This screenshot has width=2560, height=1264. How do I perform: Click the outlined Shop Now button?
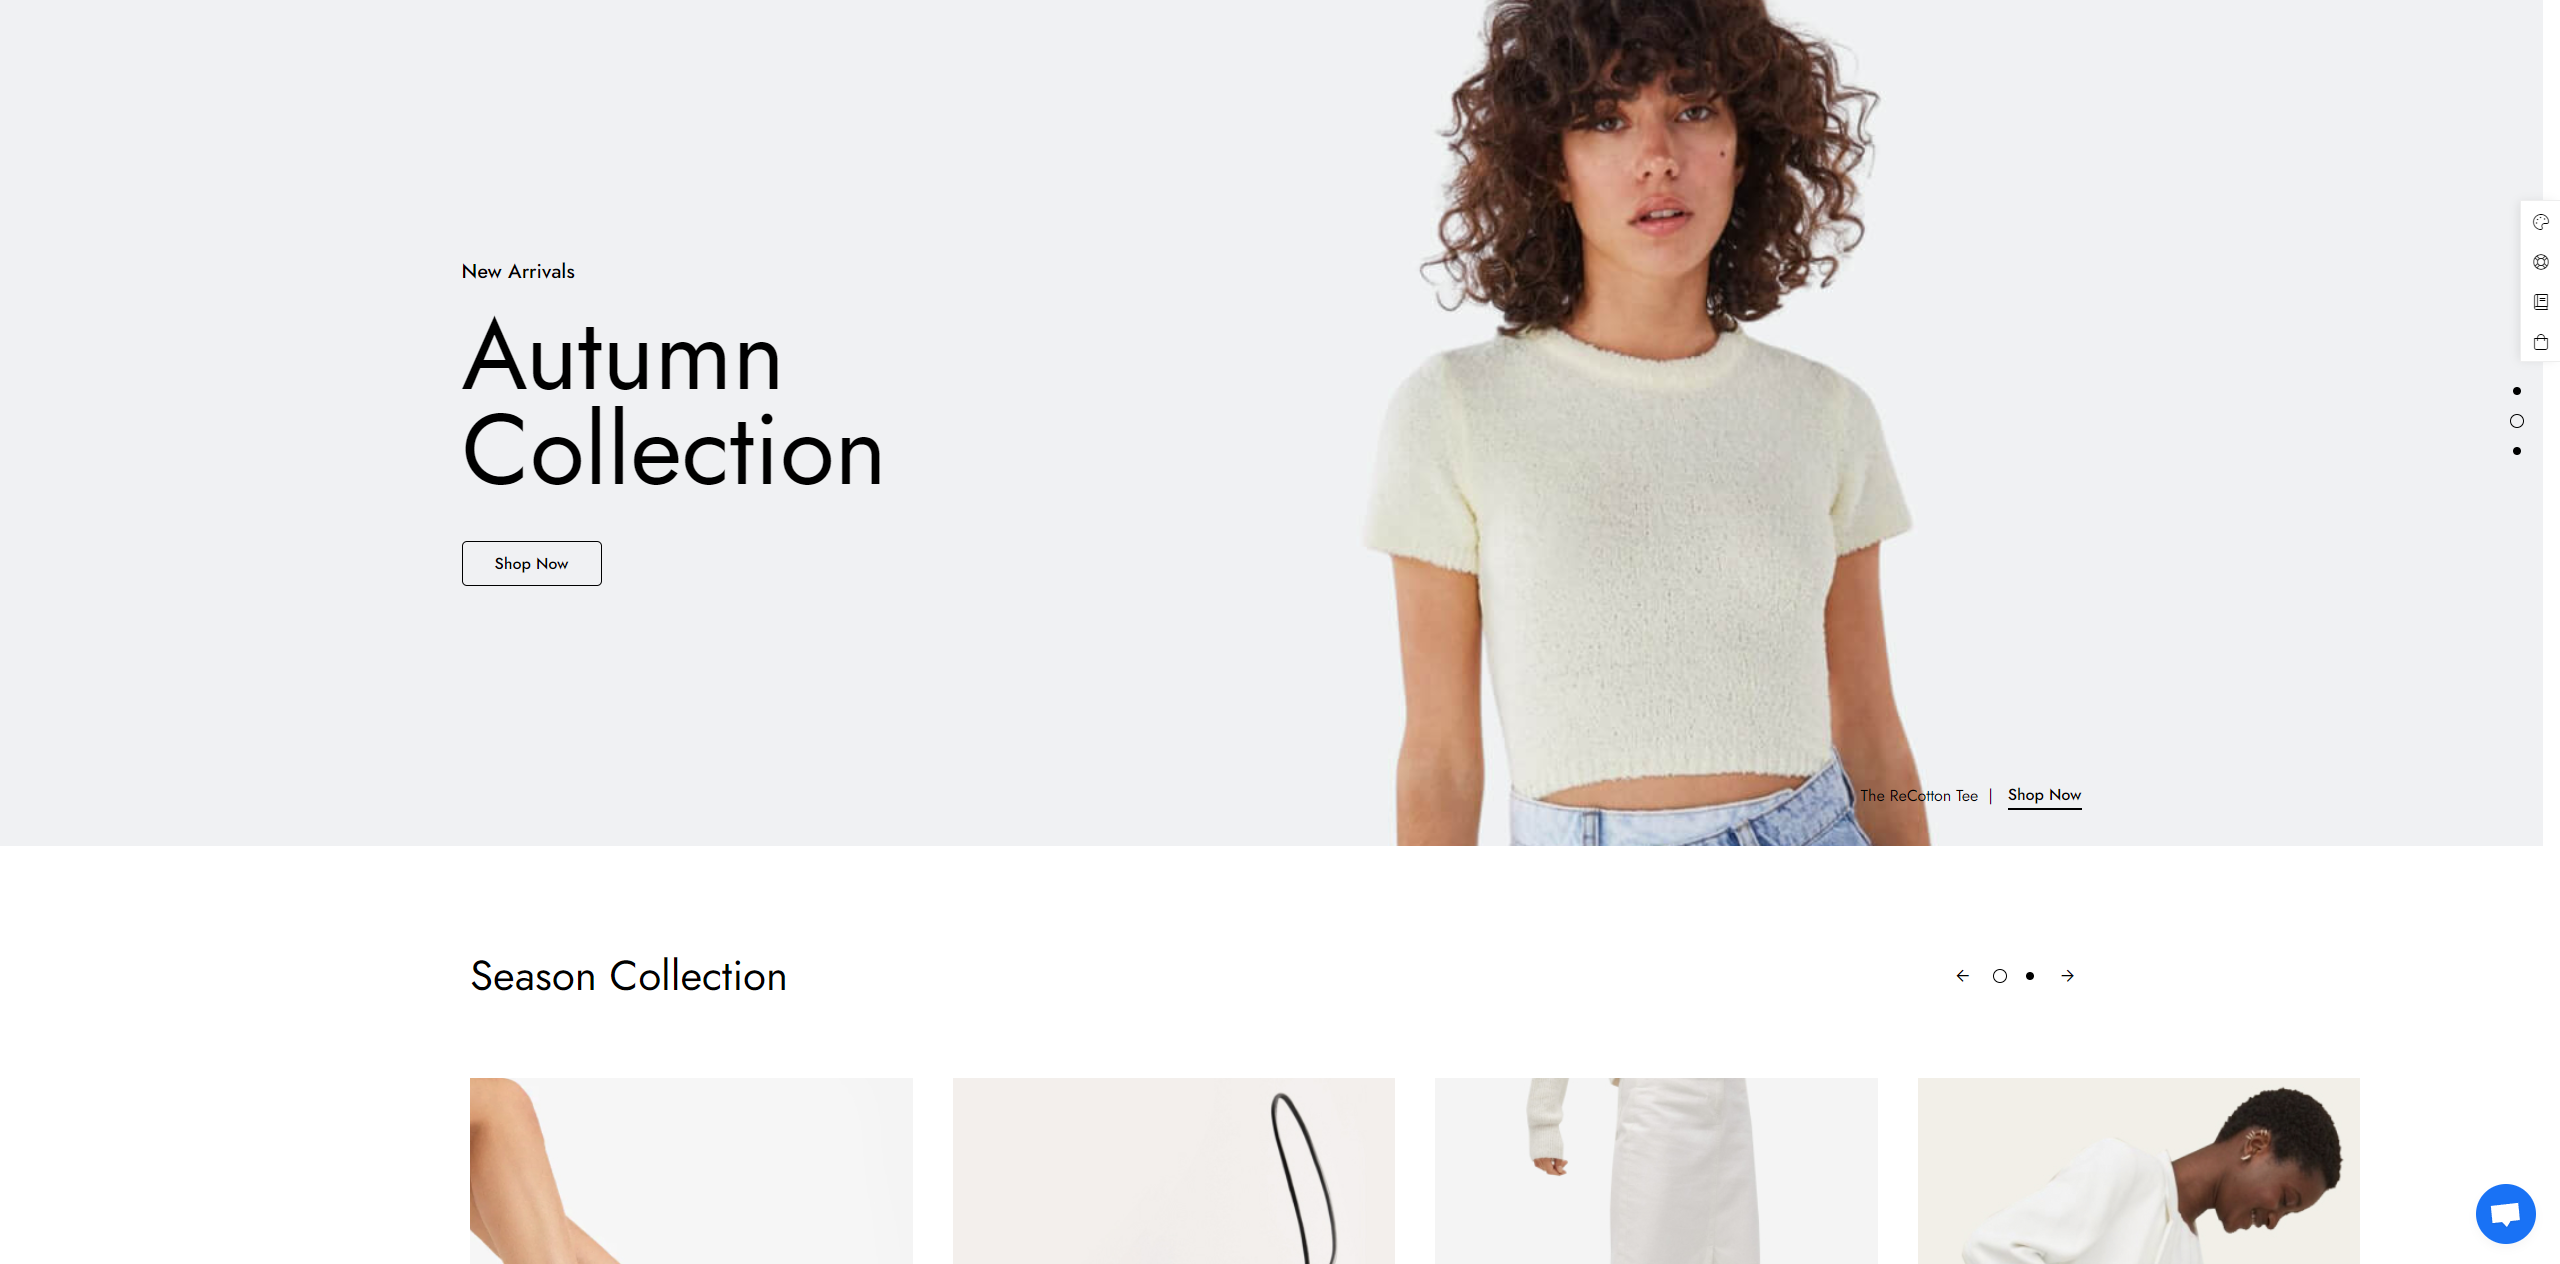pos(531,563)
